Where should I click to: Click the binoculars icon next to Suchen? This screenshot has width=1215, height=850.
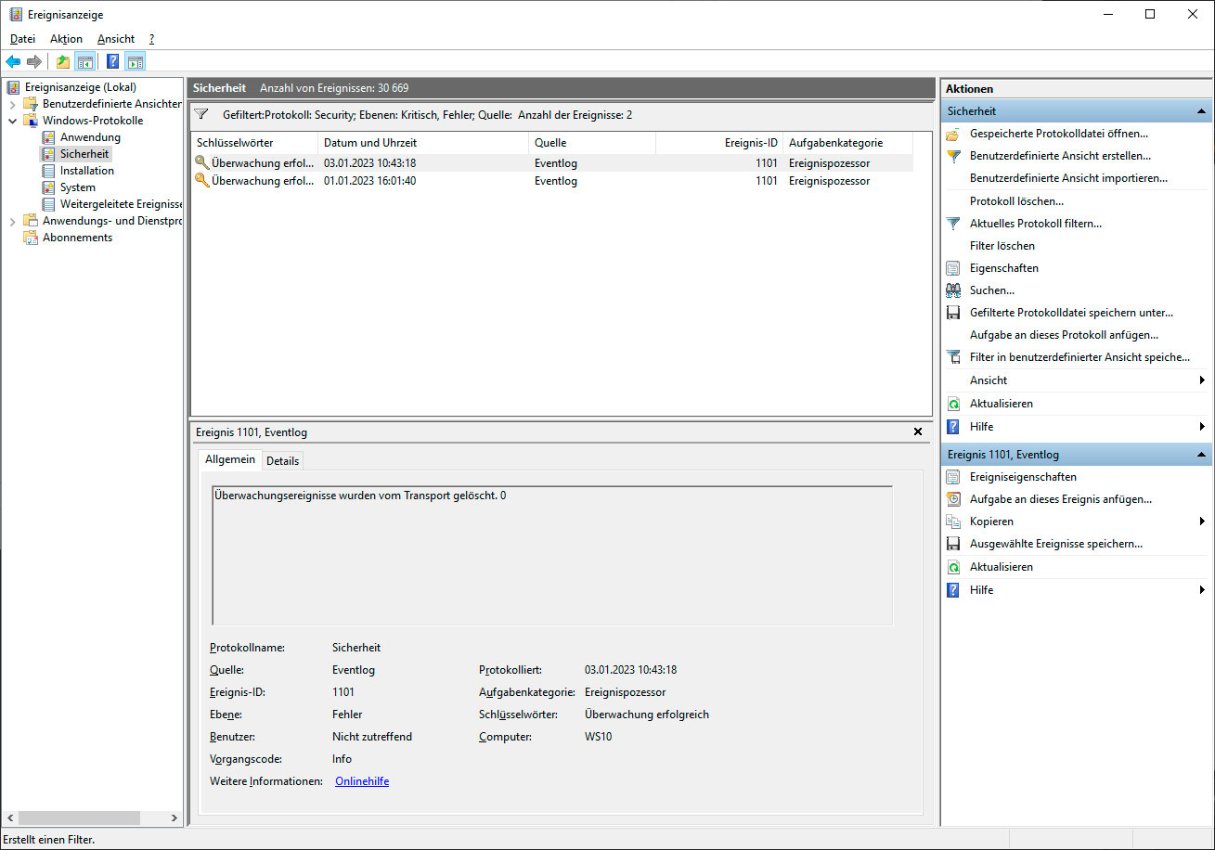[x=953, y=290]
